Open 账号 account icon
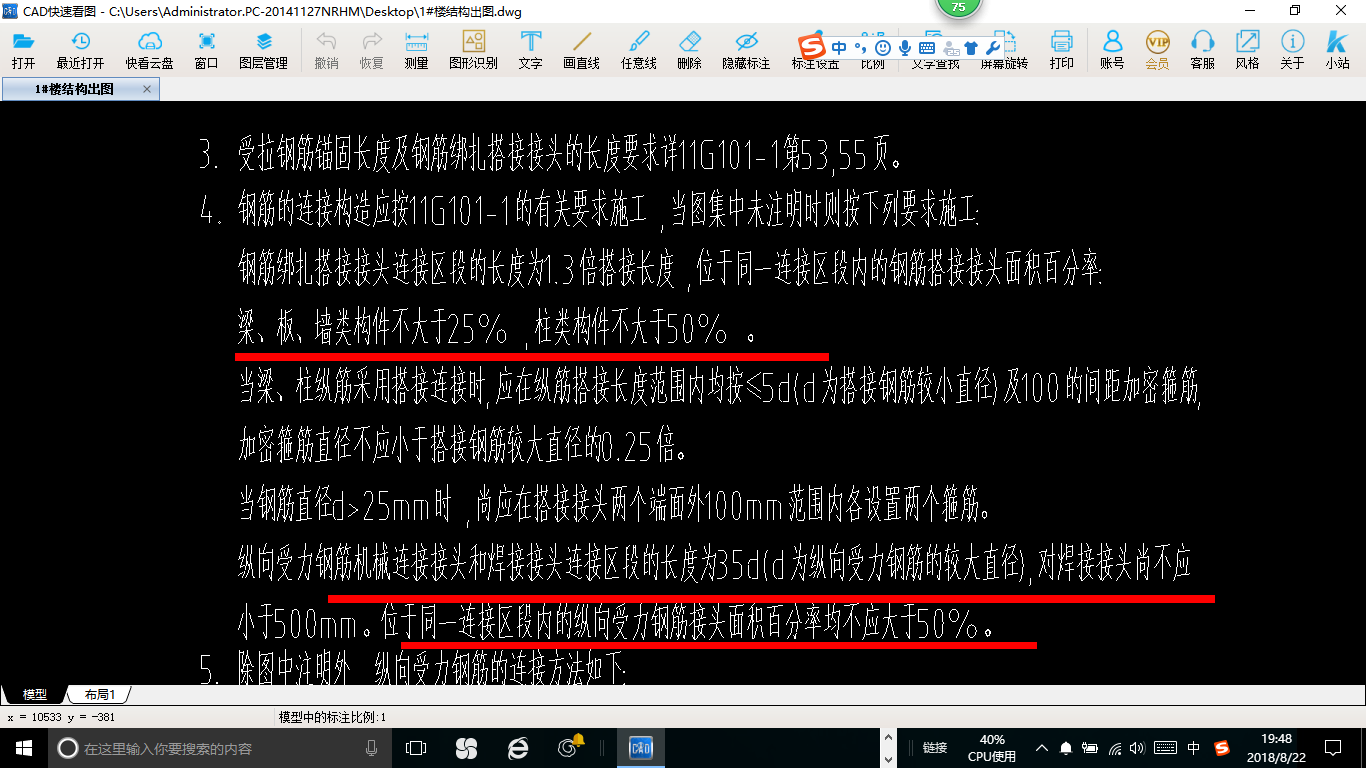 [x=1112, y=50]
